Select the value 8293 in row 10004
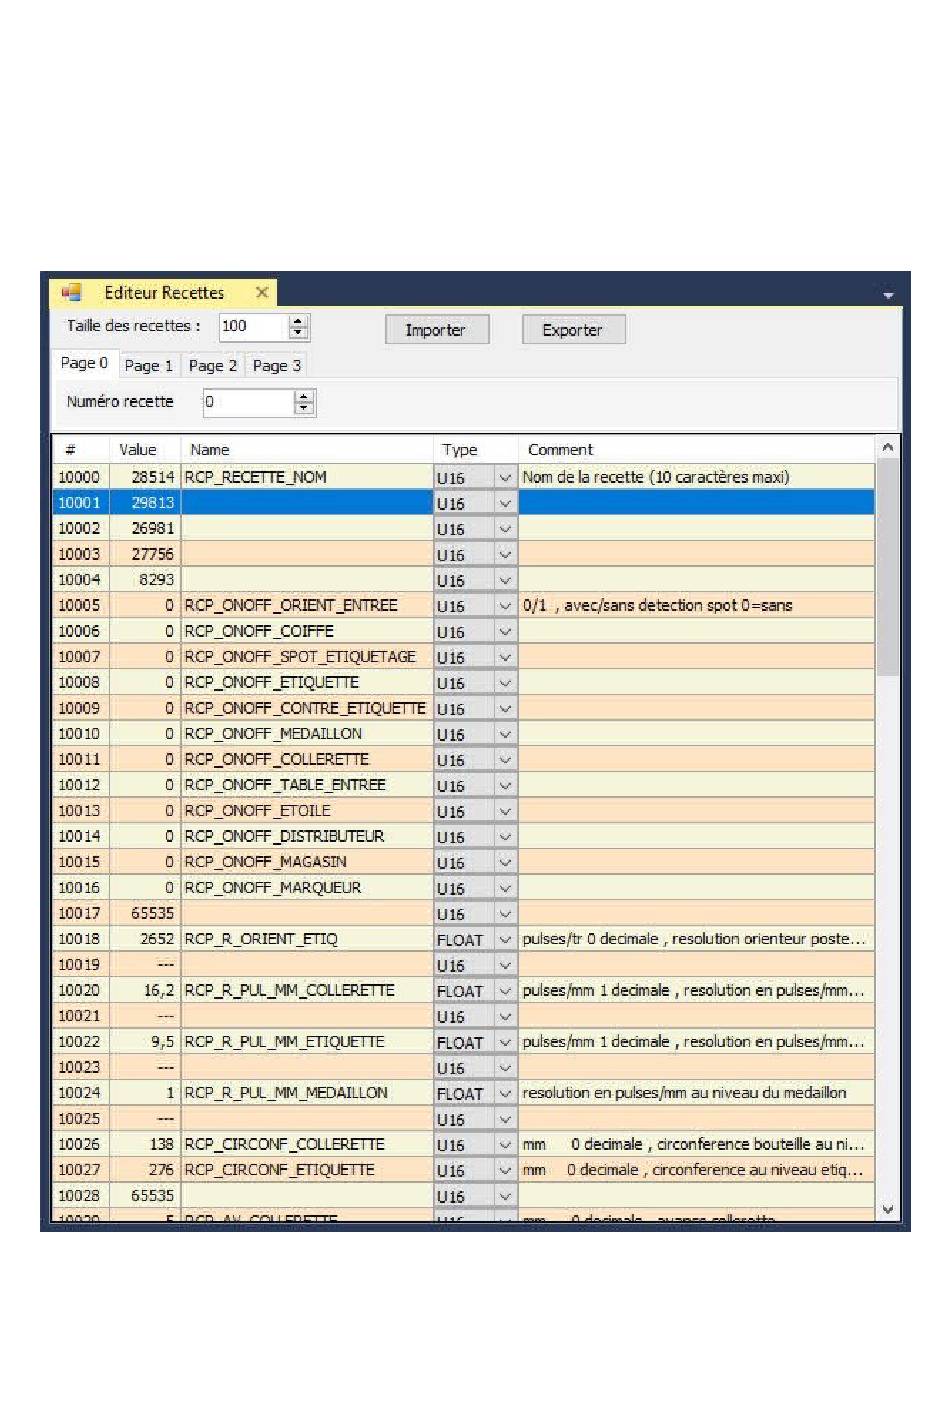The width and height of the screenshot is (950, 1419). pyautogui.click(x=144, y=580)
